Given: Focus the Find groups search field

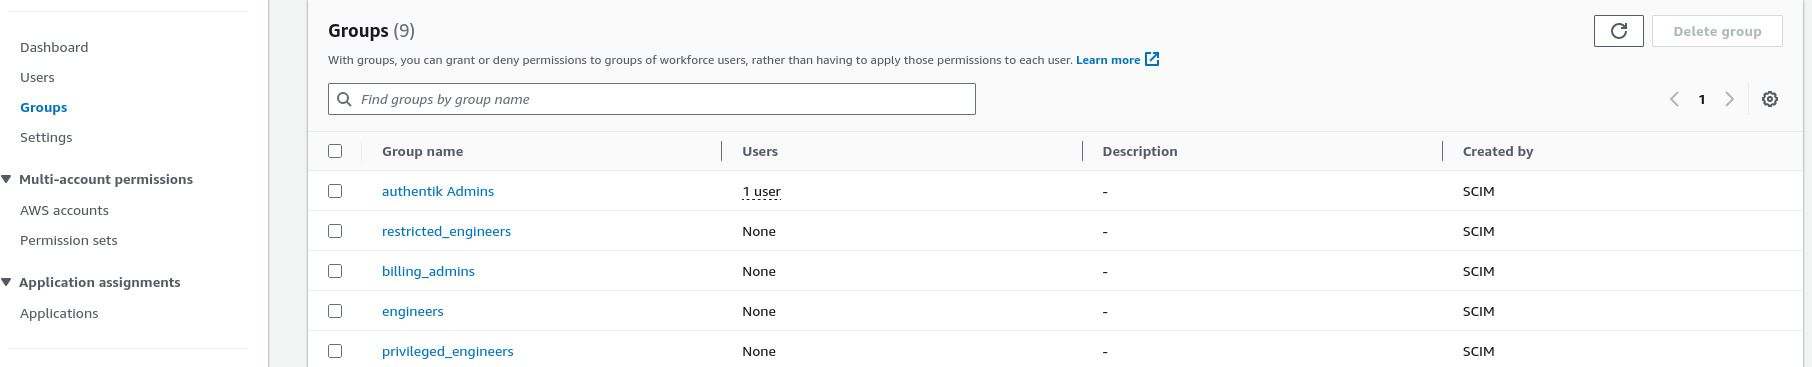Looking at the screenshot, I should coord(652,99).
